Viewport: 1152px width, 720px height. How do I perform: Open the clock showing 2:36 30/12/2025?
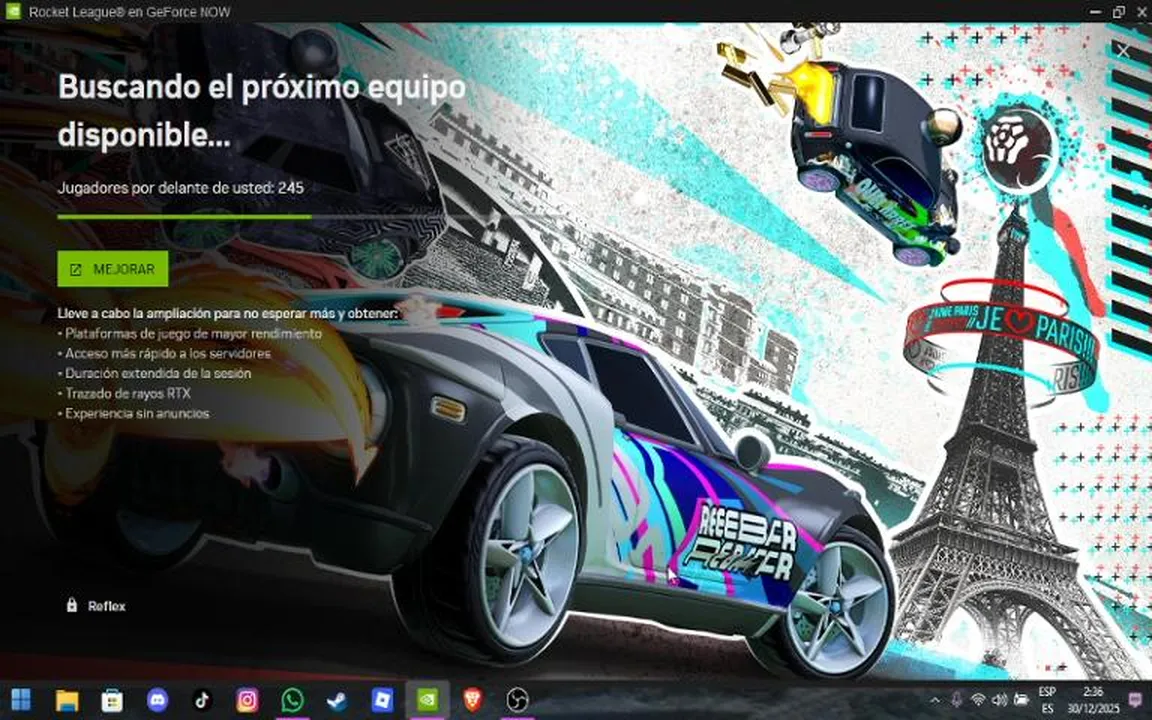pyautogui.click(x=1093, y=700)
